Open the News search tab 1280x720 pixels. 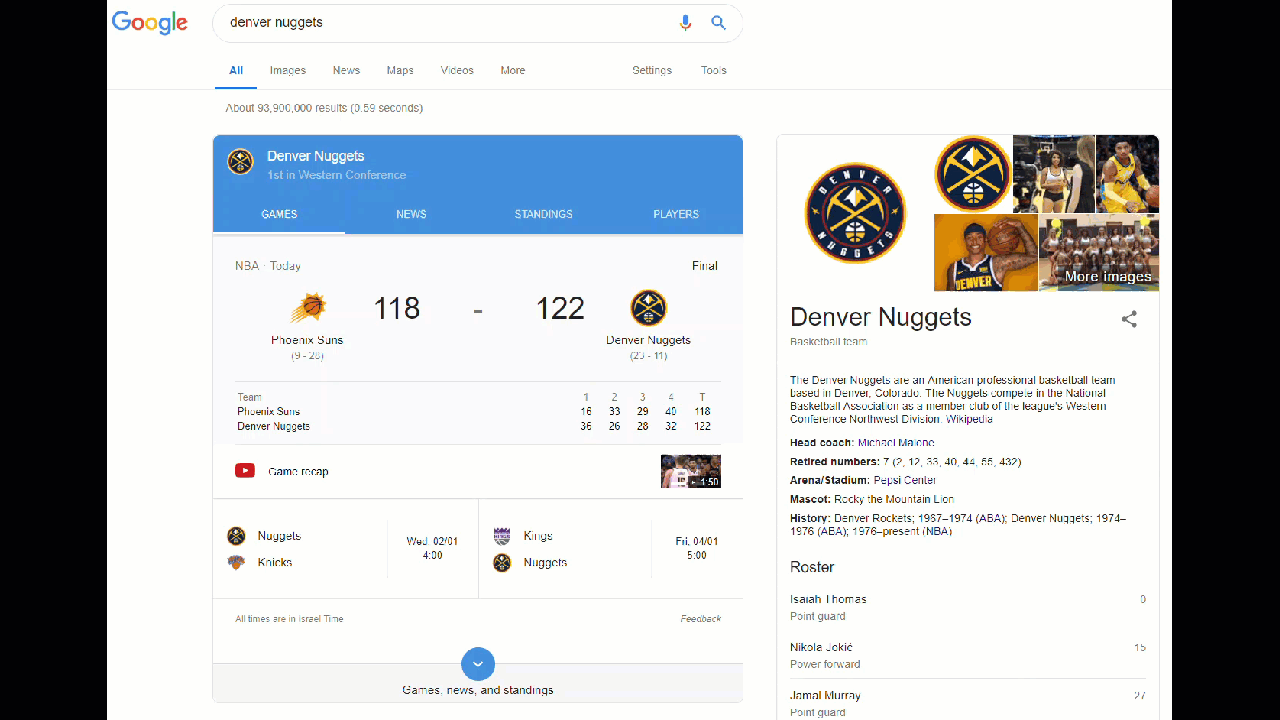tap(346, 70)
